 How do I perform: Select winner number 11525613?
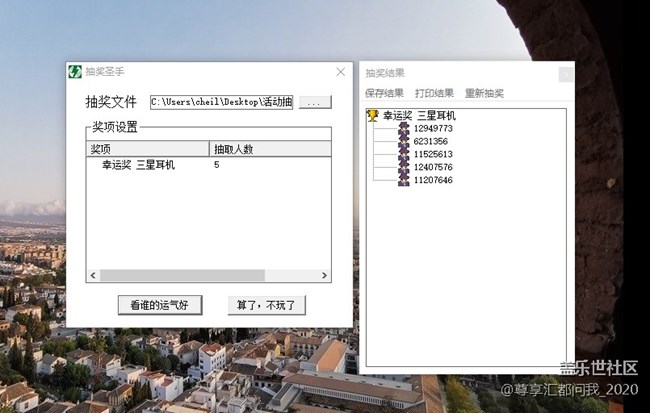click(433, 154)
